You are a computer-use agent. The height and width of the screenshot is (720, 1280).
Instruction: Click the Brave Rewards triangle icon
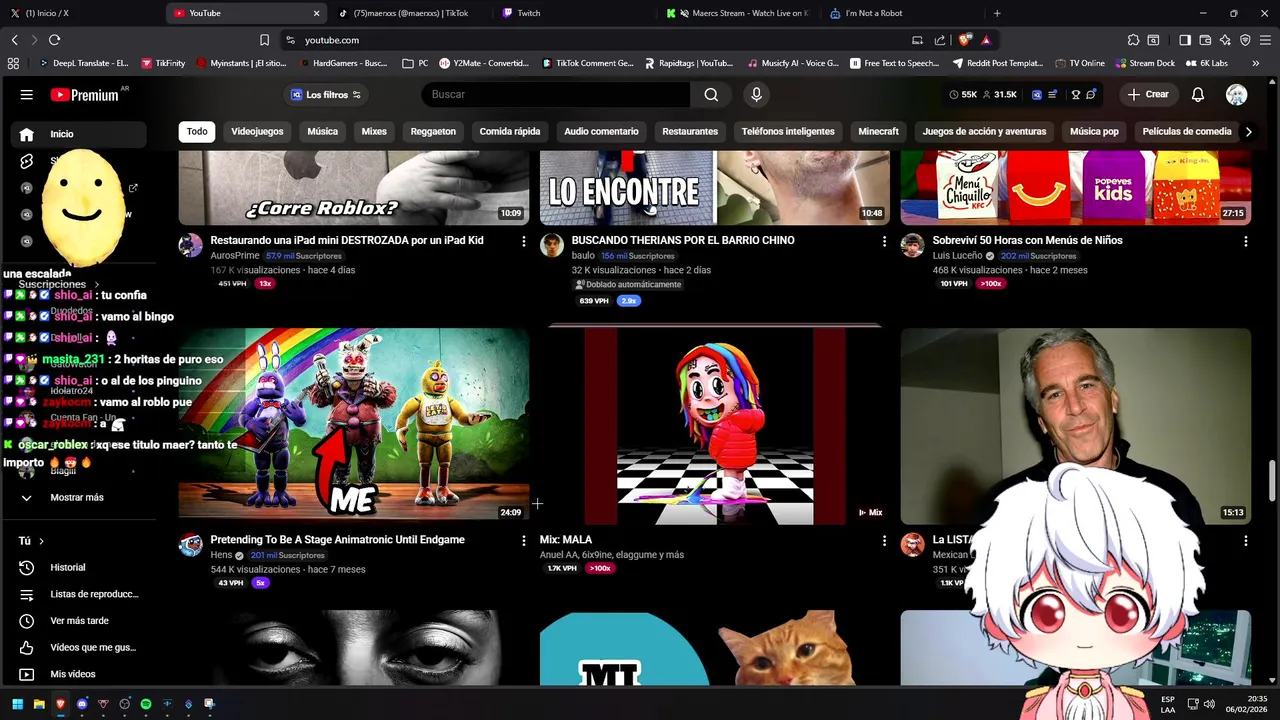pyautogui.click(x=986, y=40)
